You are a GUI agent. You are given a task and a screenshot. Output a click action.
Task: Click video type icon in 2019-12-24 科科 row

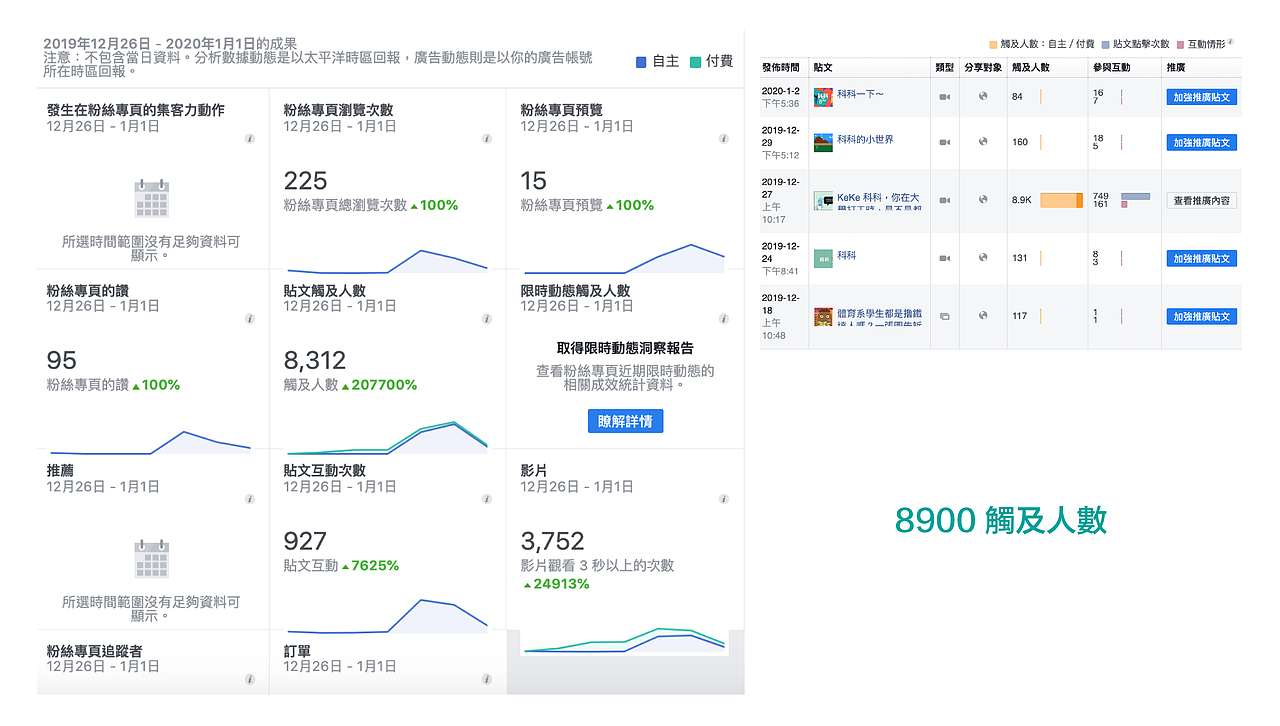[944, 258]
